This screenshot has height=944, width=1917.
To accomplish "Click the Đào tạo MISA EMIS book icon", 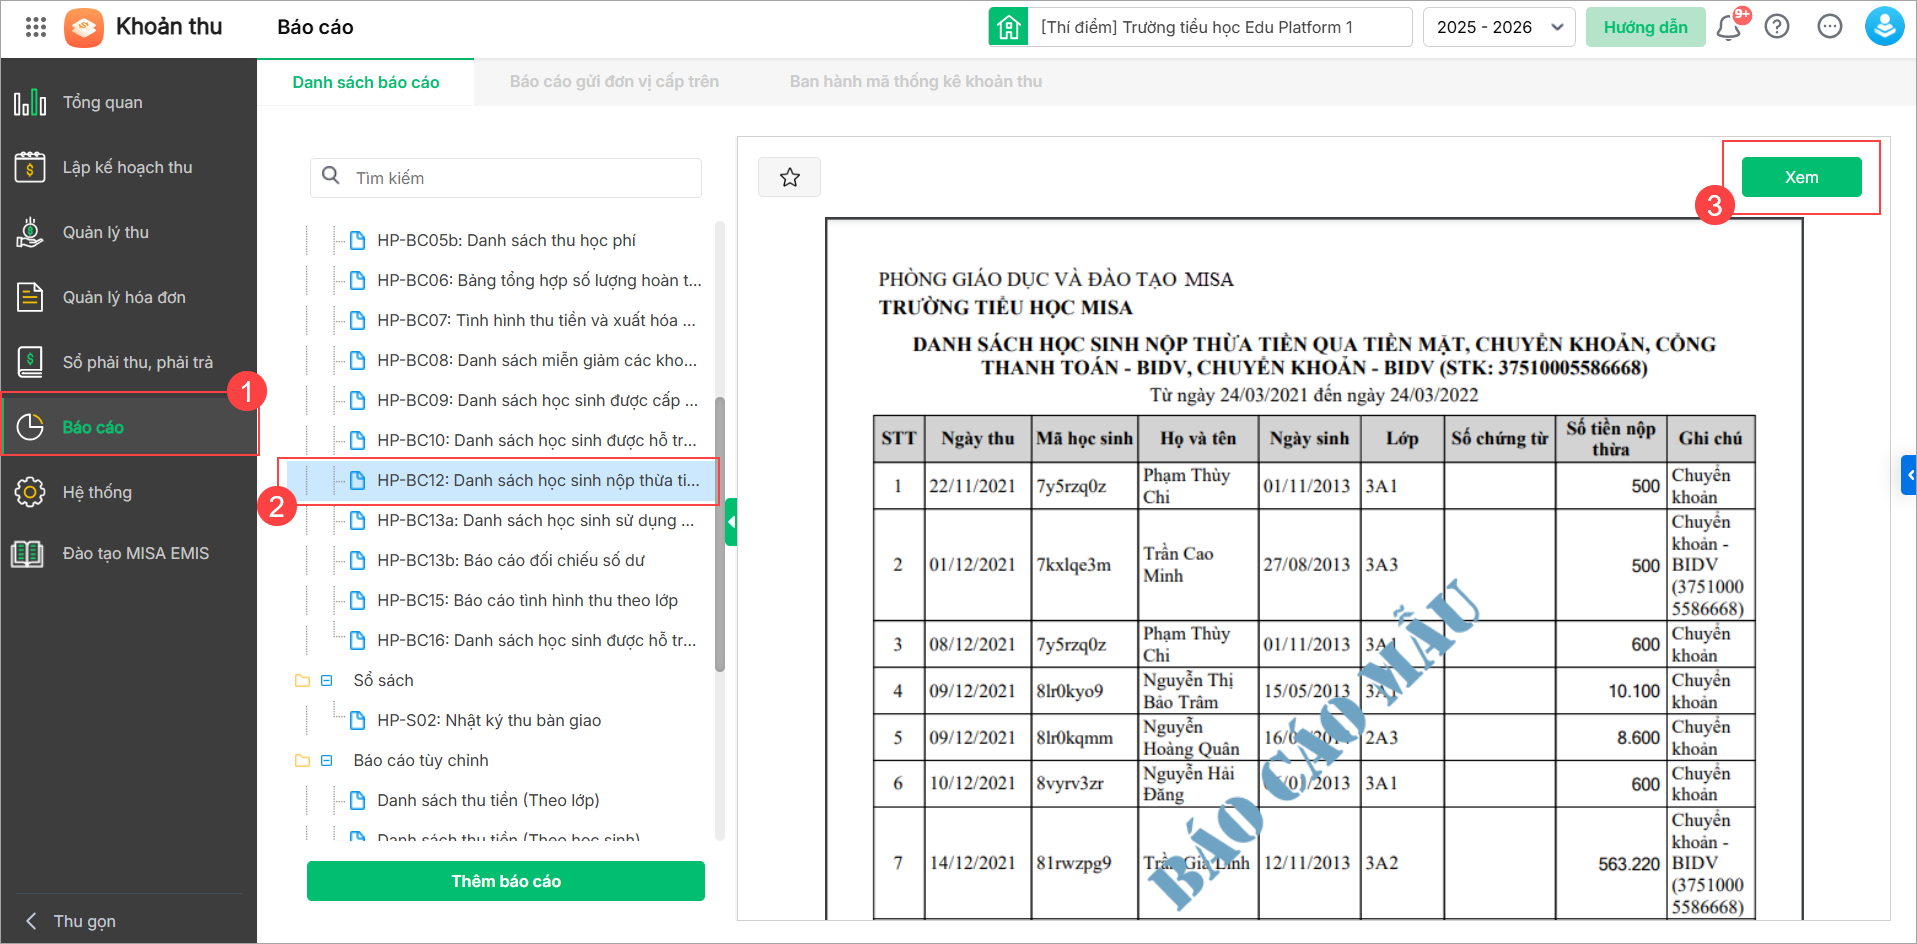I will click(28, 553).
